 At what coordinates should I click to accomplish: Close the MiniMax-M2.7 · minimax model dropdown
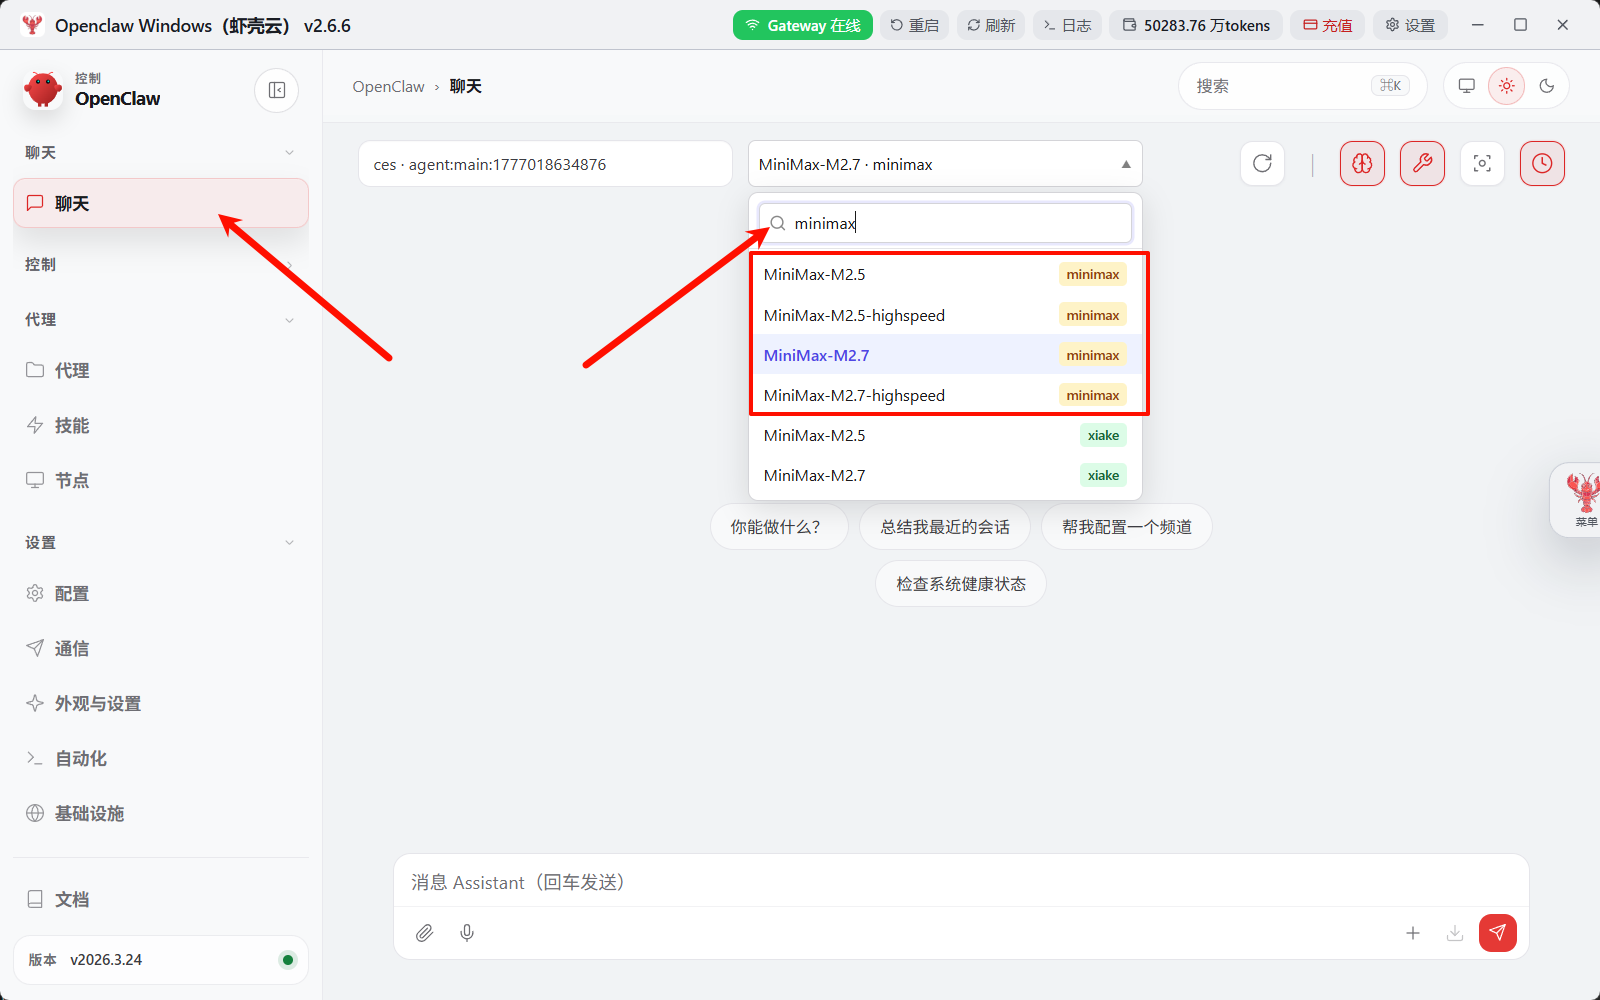point(945,164)
